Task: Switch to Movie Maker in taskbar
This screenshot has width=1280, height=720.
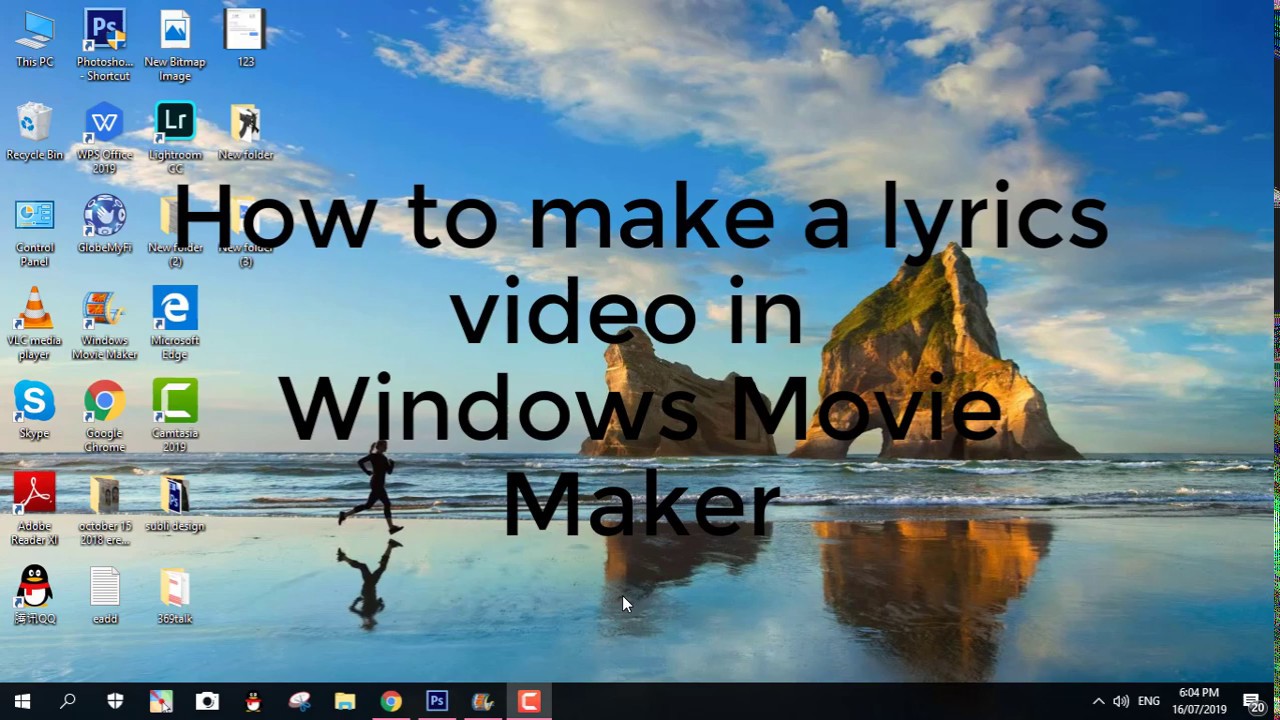Action: tap(483, 701)
